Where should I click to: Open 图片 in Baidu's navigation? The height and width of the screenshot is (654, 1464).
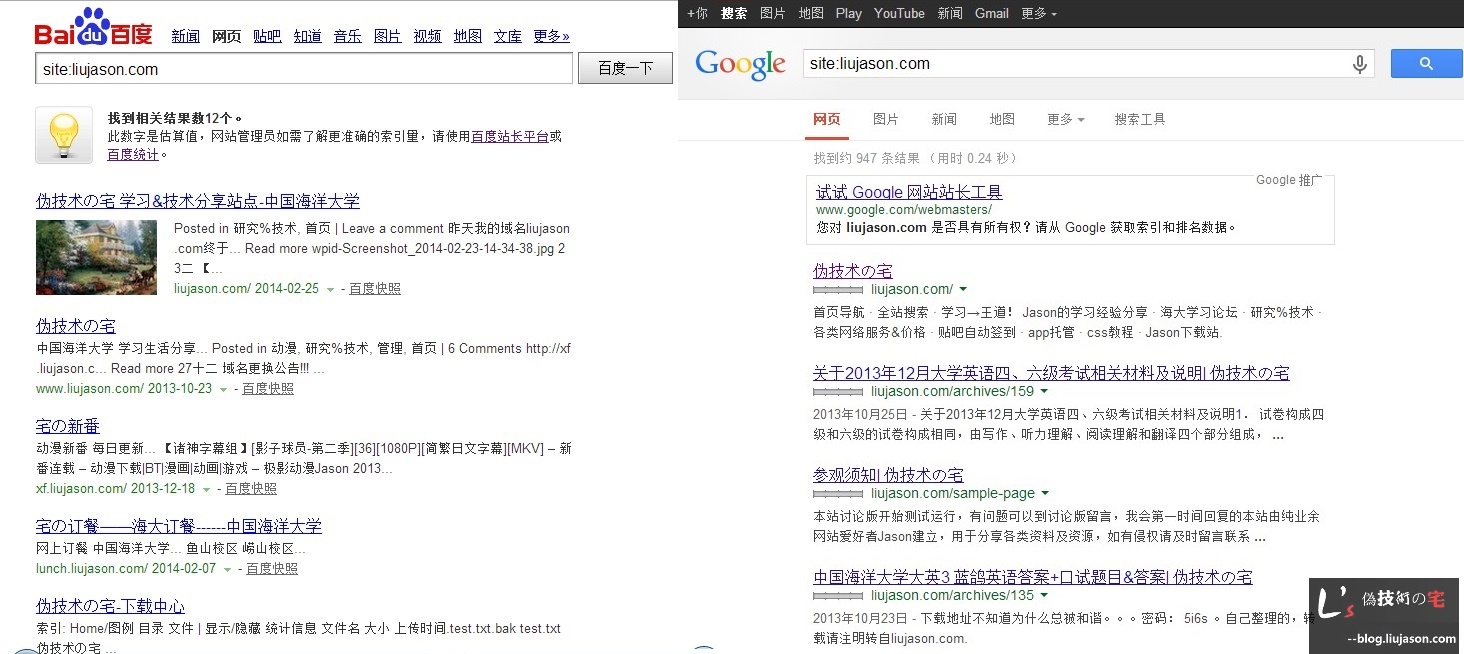click(388, 36)
